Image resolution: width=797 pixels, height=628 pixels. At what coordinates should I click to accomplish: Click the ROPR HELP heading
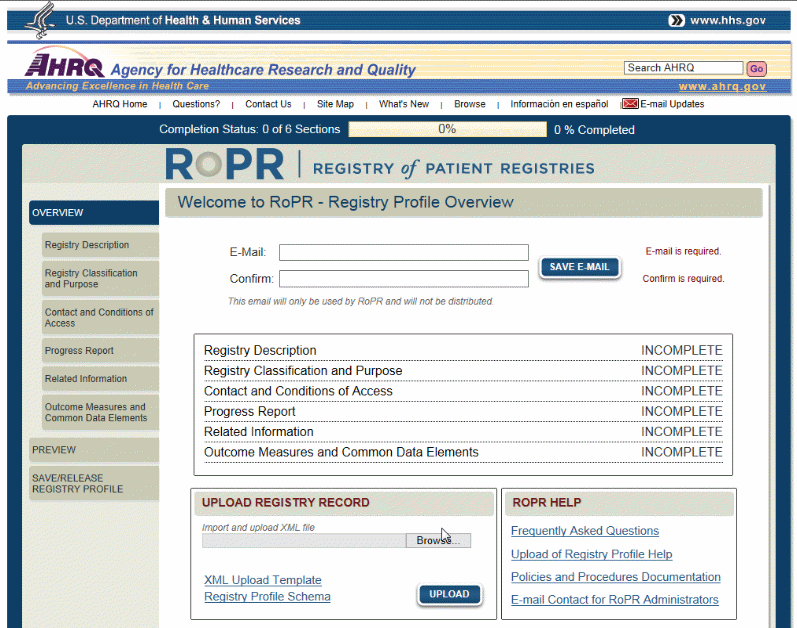(x=546, y=503)
